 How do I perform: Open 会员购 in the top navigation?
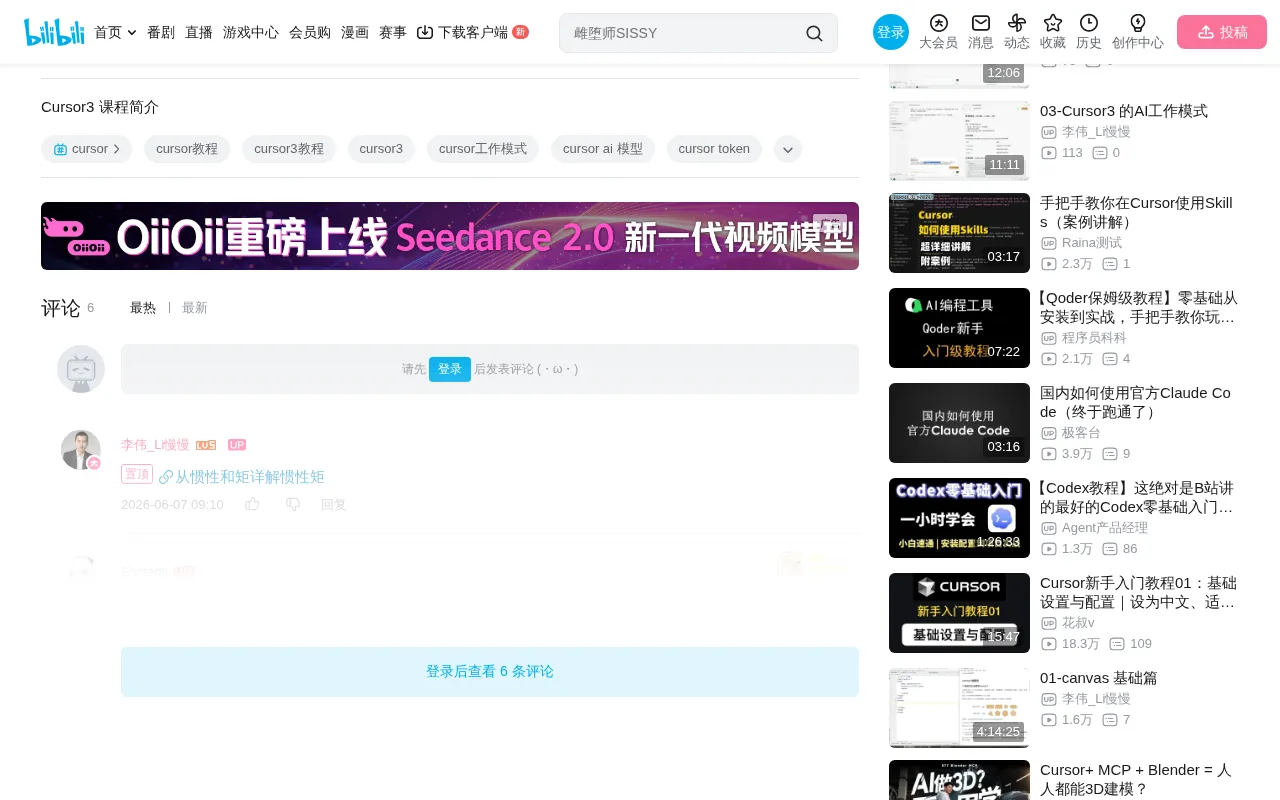coord(310,32)
